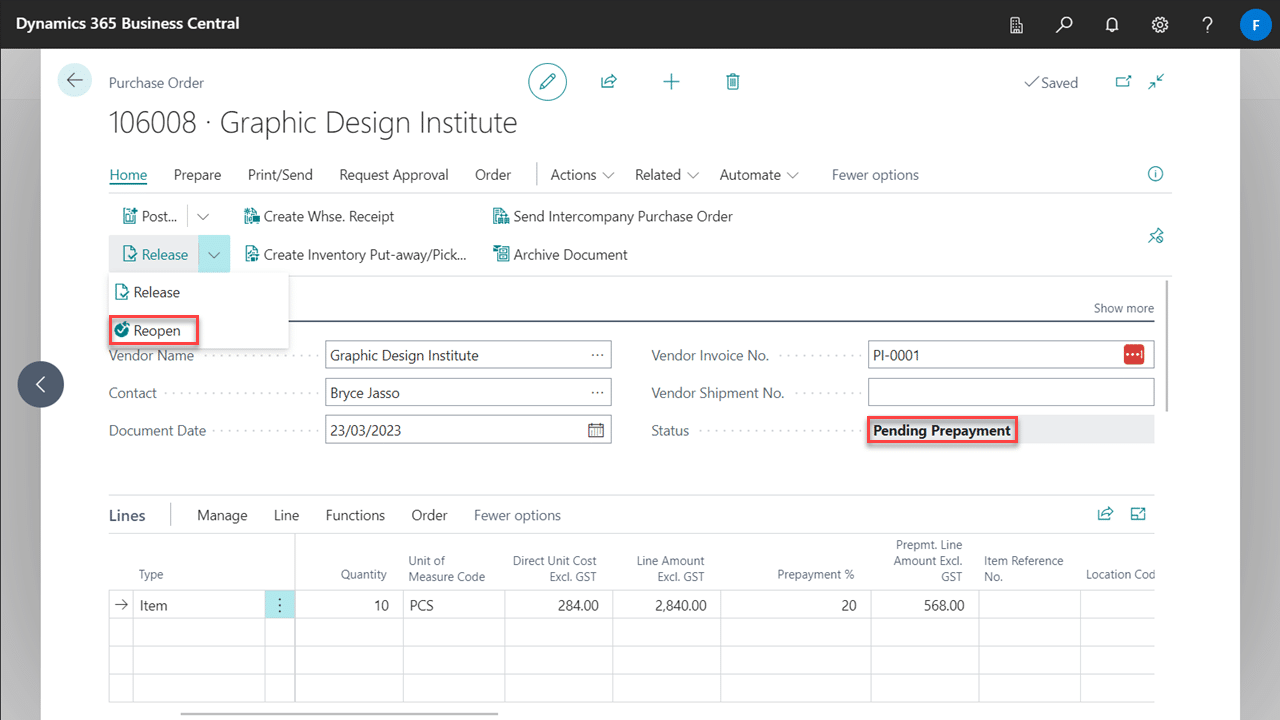The image size is (1280, 720).
Task: Click the Release toolbar button
Action: point(154,254)
